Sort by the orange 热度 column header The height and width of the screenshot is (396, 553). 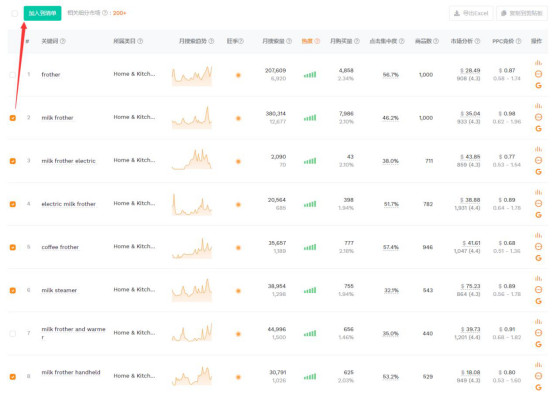(307, 41)
